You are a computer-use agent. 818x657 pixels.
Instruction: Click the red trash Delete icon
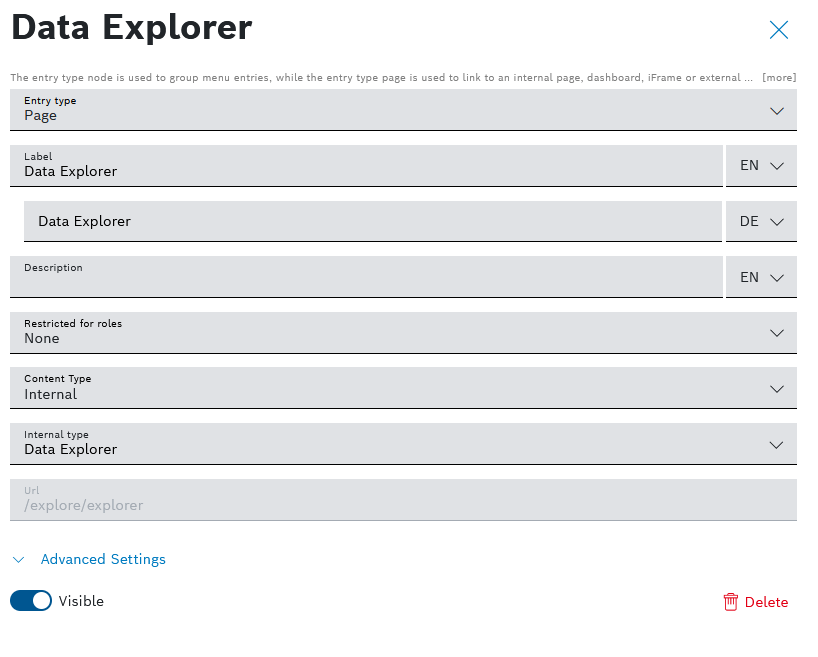[731, 601]
